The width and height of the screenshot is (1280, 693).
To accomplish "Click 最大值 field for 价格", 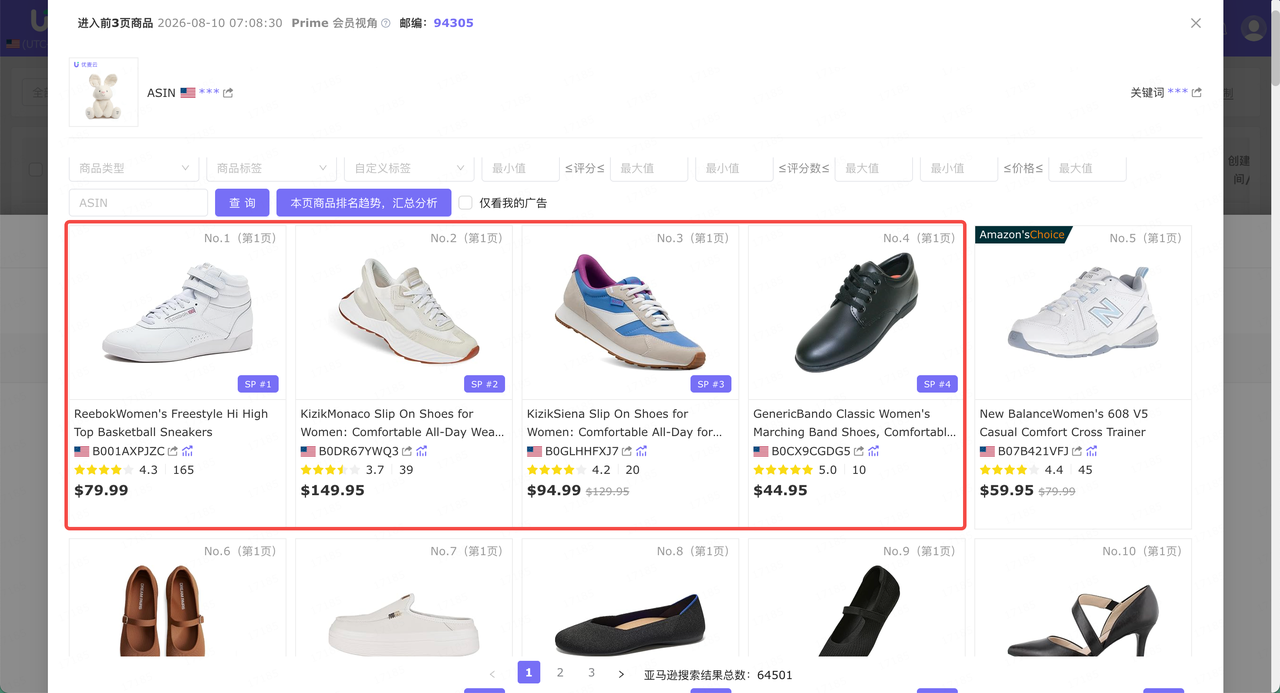I will [1087, 168].
